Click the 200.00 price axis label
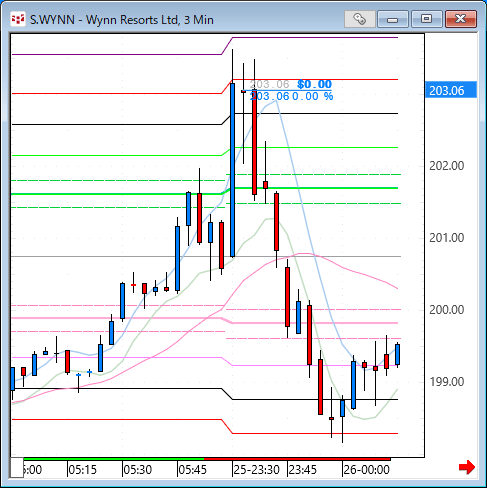487x488 pixels. [x=447, y=310]
